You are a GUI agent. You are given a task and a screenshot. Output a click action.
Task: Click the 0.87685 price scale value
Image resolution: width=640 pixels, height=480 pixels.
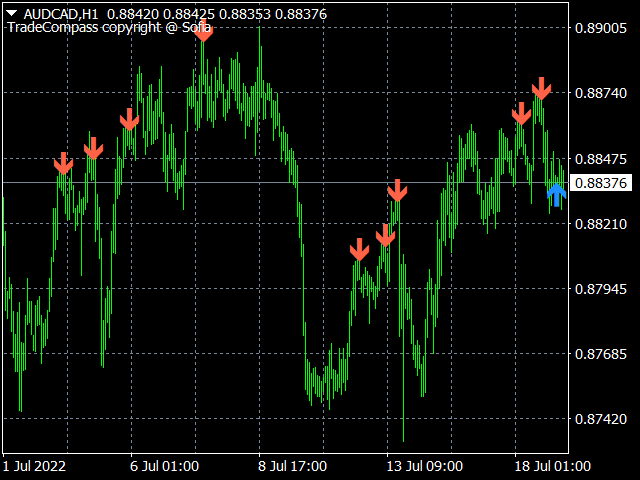coord(600,354)
